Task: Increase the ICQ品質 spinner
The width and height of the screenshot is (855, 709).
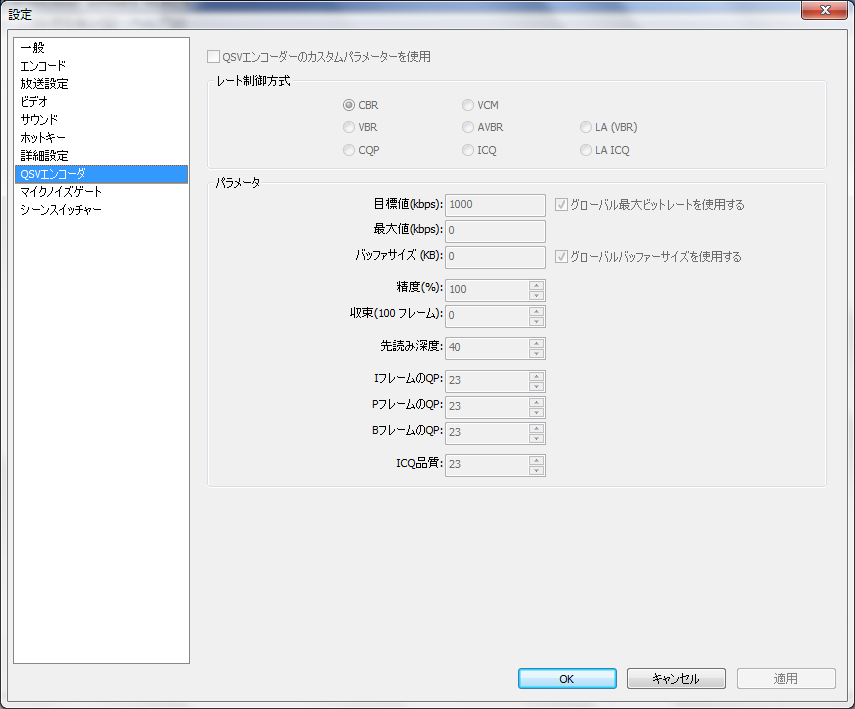Action: click(x=537, y=460)
